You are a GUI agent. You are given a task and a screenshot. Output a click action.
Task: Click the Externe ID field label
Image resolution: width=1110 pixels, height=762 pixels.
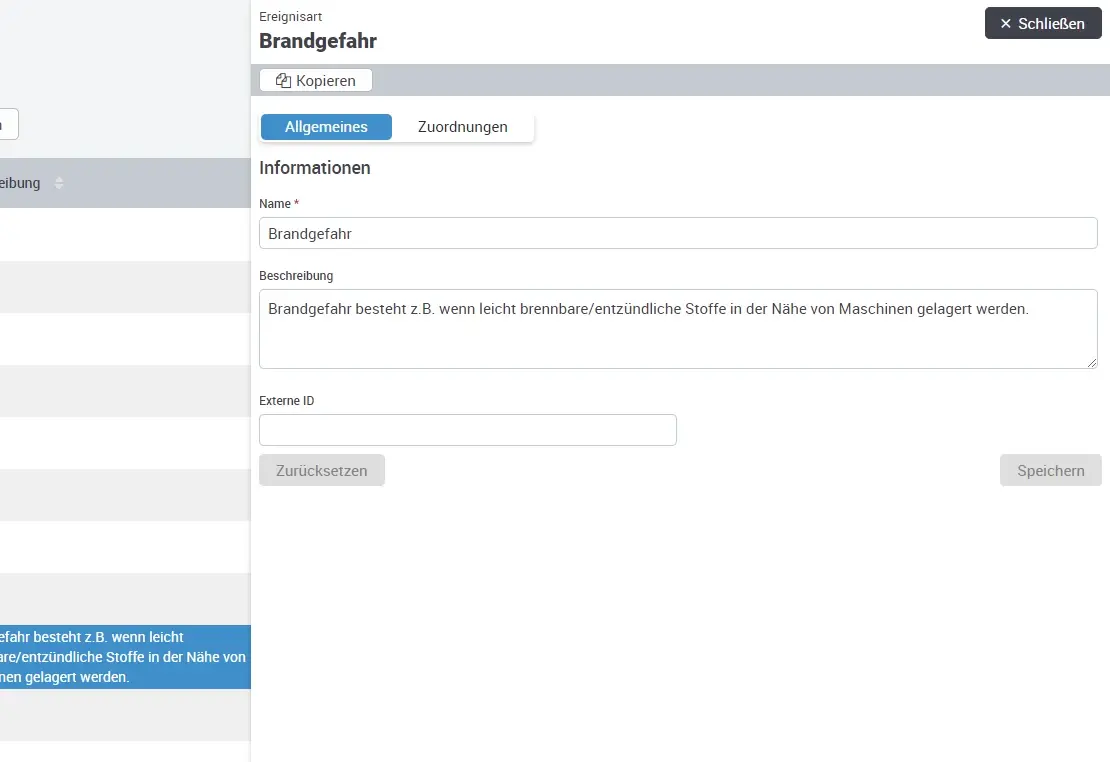click(286, 401)
